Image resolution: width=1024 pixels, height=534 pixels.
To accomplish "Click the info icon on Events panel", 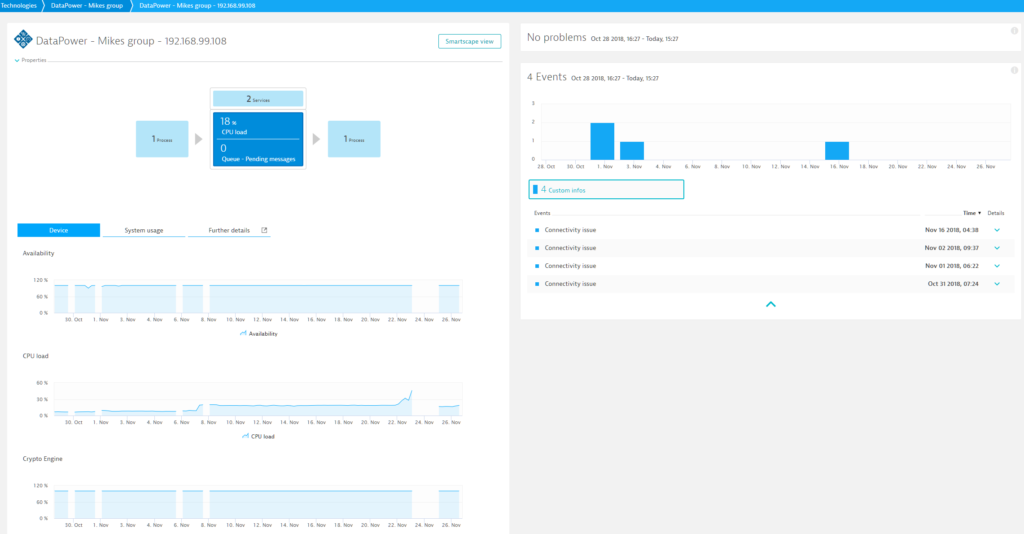I will (x=1014, y=70).
